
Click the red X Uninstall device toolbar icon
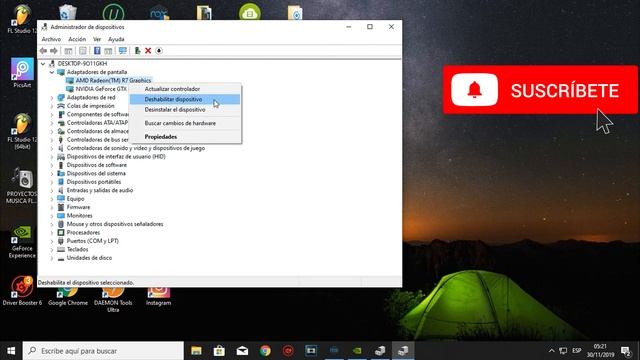pos(148,51)
